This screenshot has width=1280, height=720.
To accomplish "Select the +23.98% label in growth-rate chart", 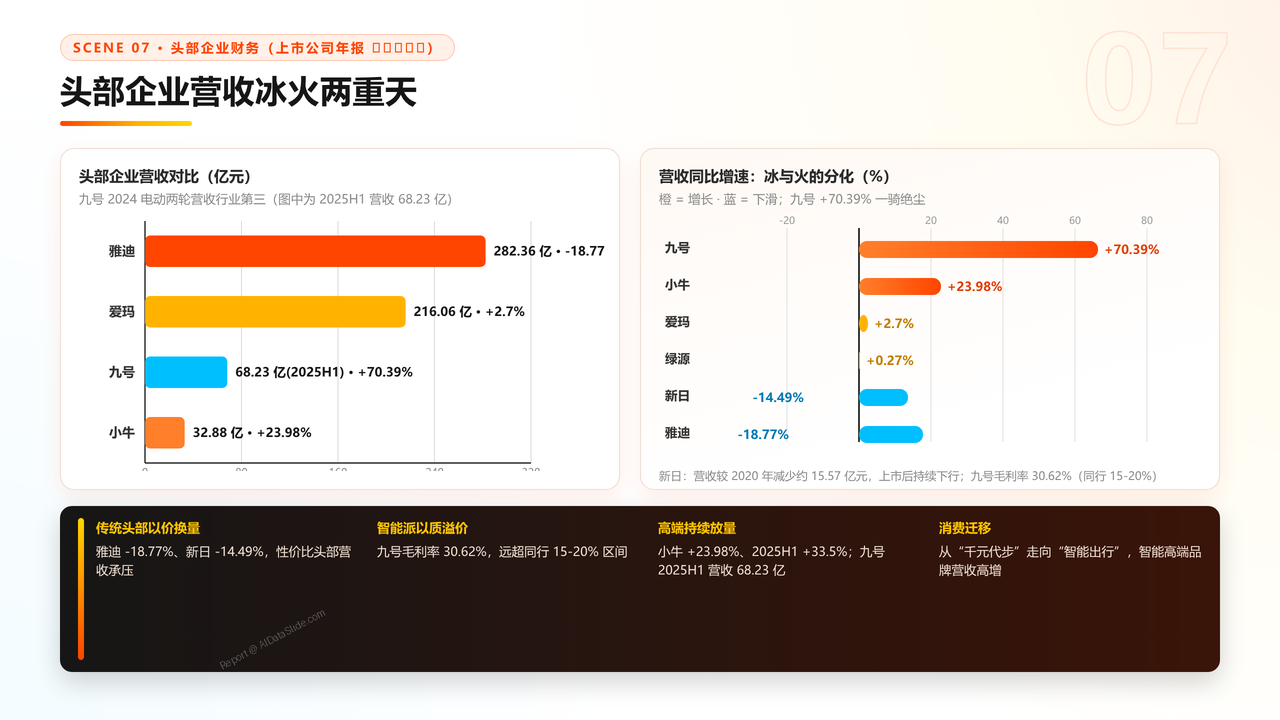I will (x=975, y=286).
